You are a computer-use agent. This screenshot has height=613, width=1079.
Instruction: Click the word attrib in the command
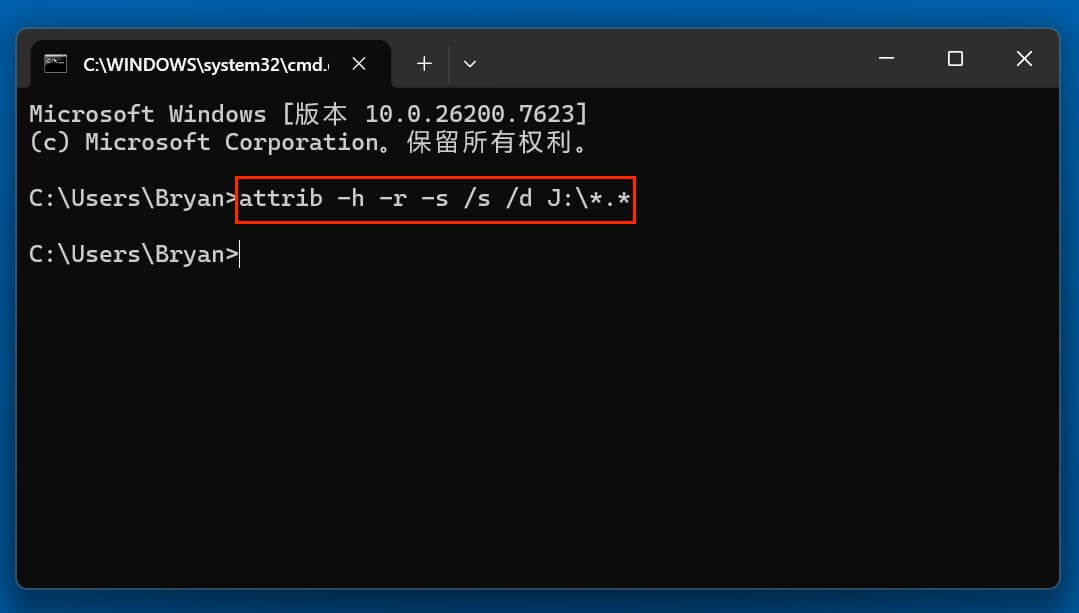tap(281, 198)
